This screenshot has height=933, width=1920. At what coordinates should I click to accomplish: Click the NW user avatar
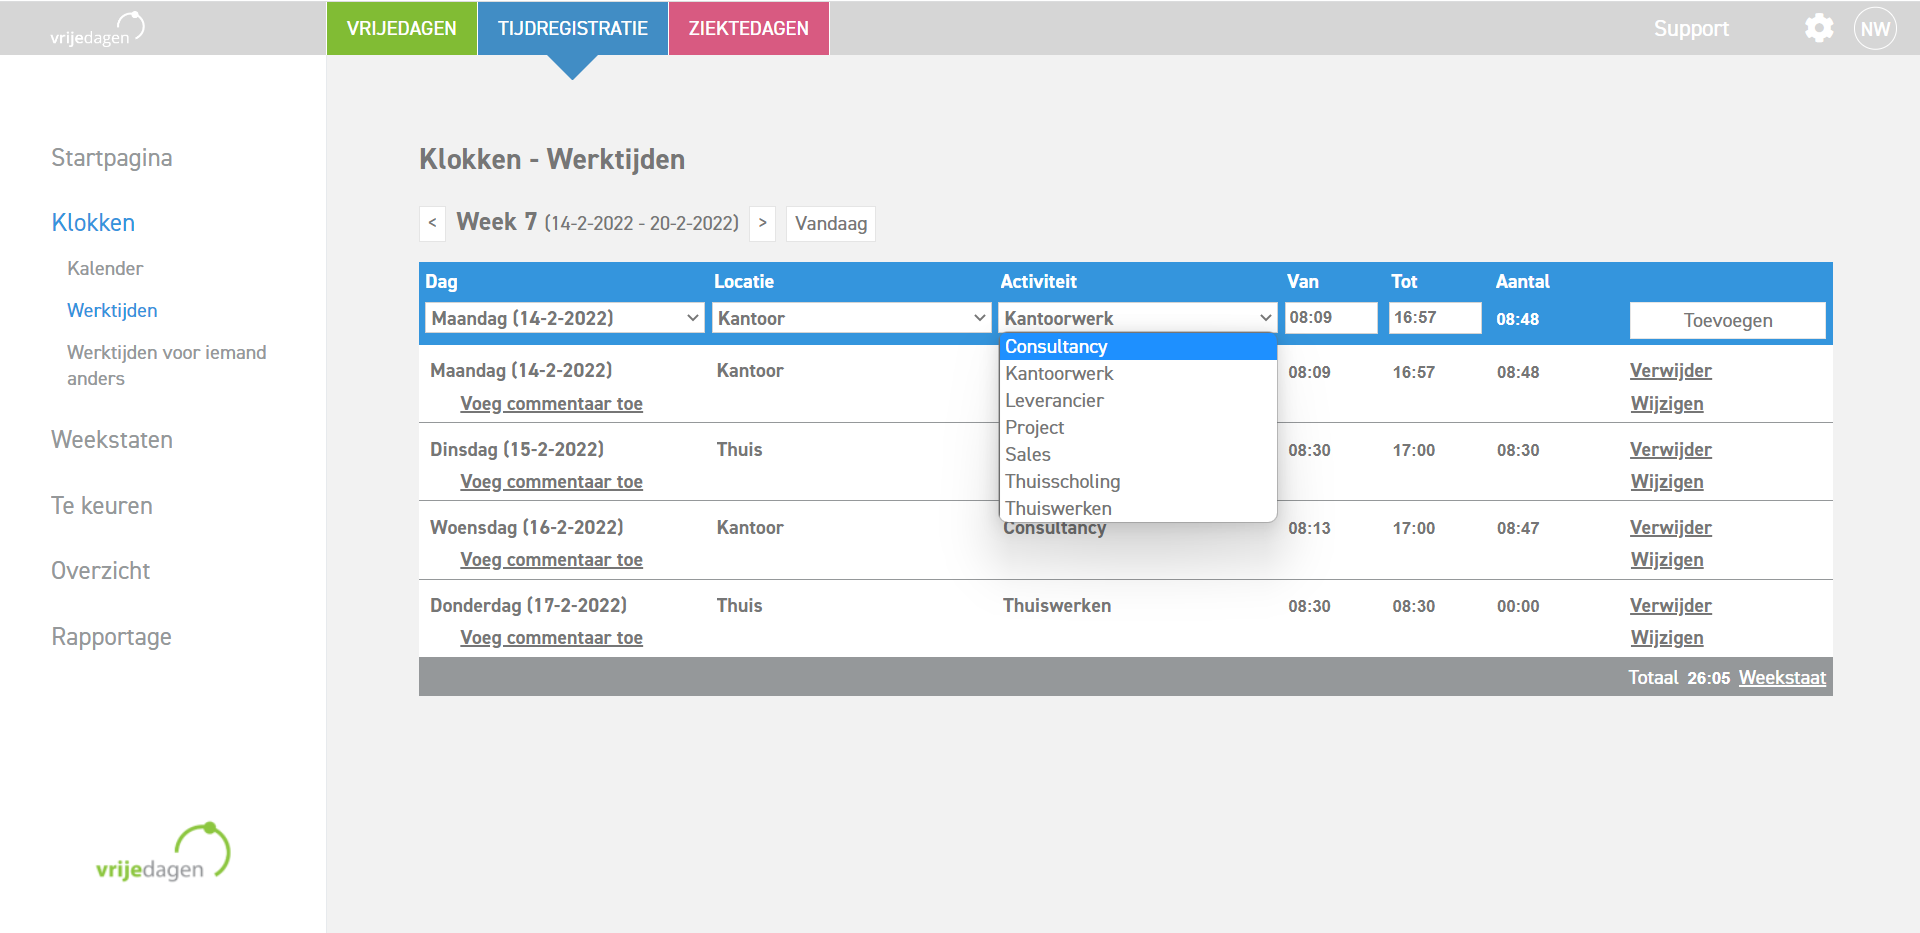coord(1875,28)
